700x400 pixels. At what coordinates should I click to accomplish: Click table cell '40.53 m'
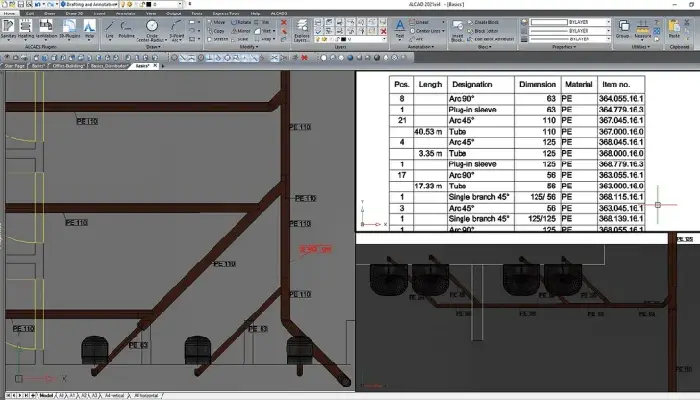pos(428,132)
